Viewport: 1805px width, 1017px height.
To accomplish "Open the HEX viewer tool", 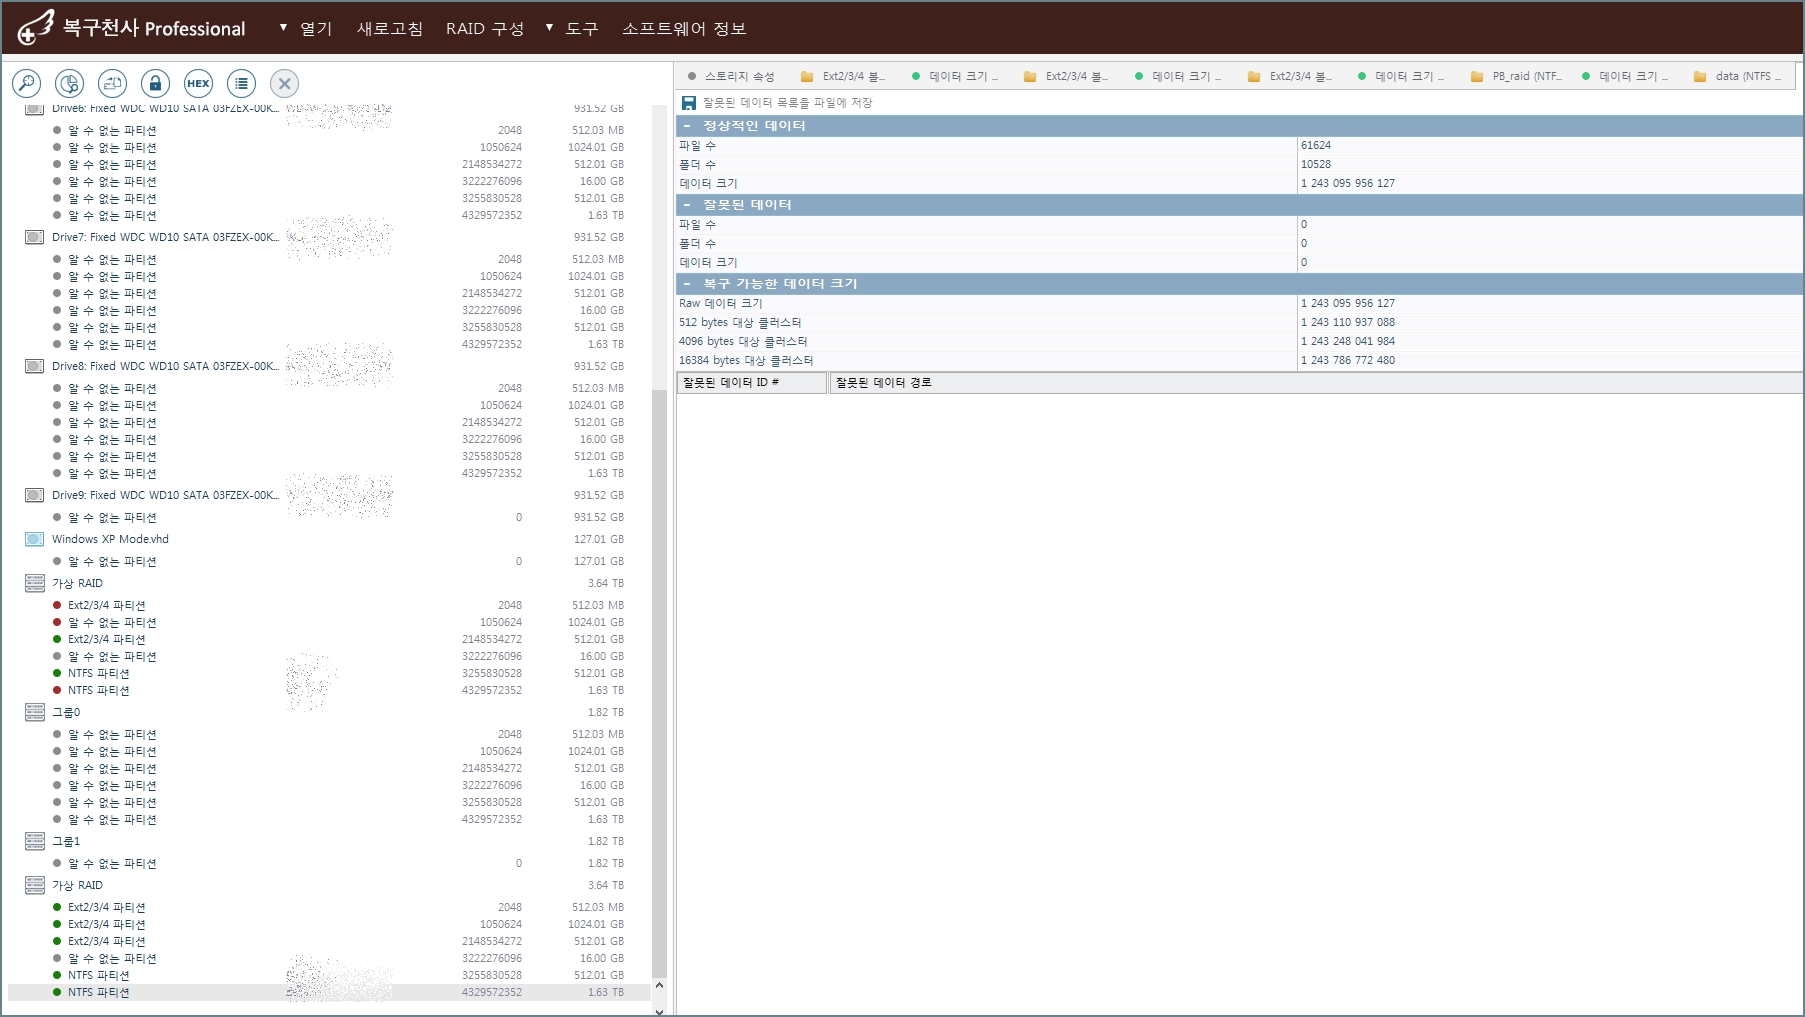I will tap(198, 84).
